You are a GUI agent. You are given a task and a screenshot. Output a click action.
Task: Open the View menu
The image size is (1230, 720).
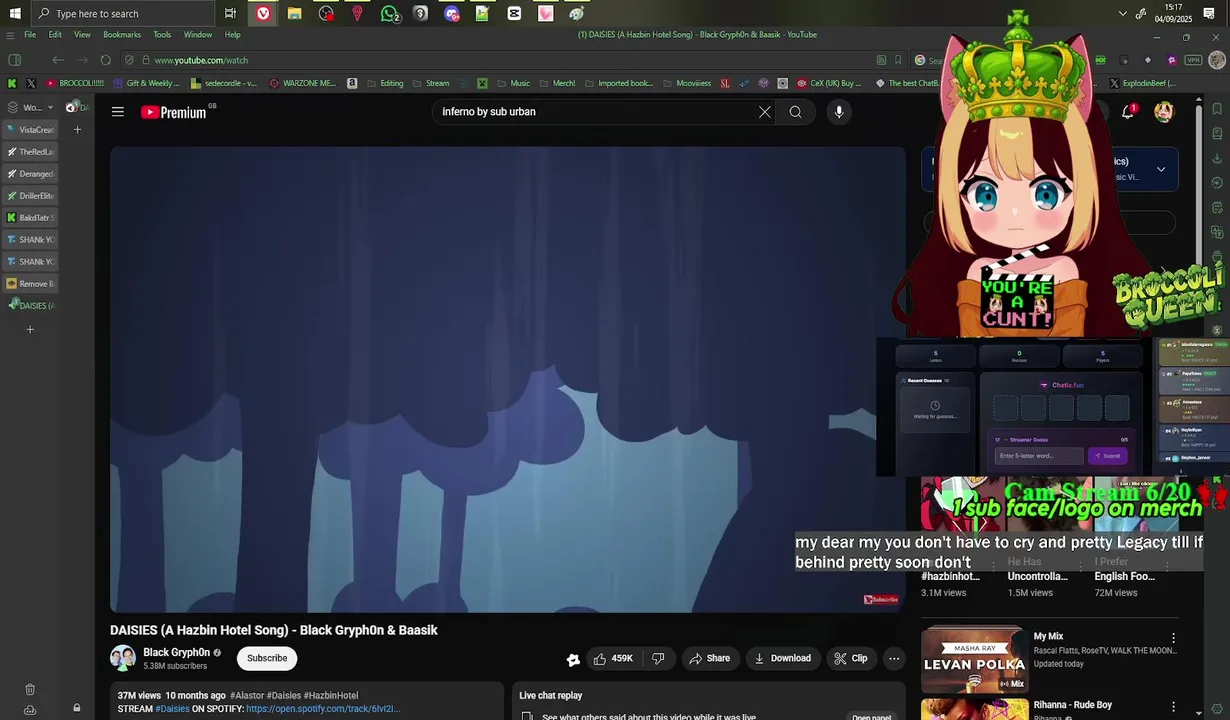82,35
